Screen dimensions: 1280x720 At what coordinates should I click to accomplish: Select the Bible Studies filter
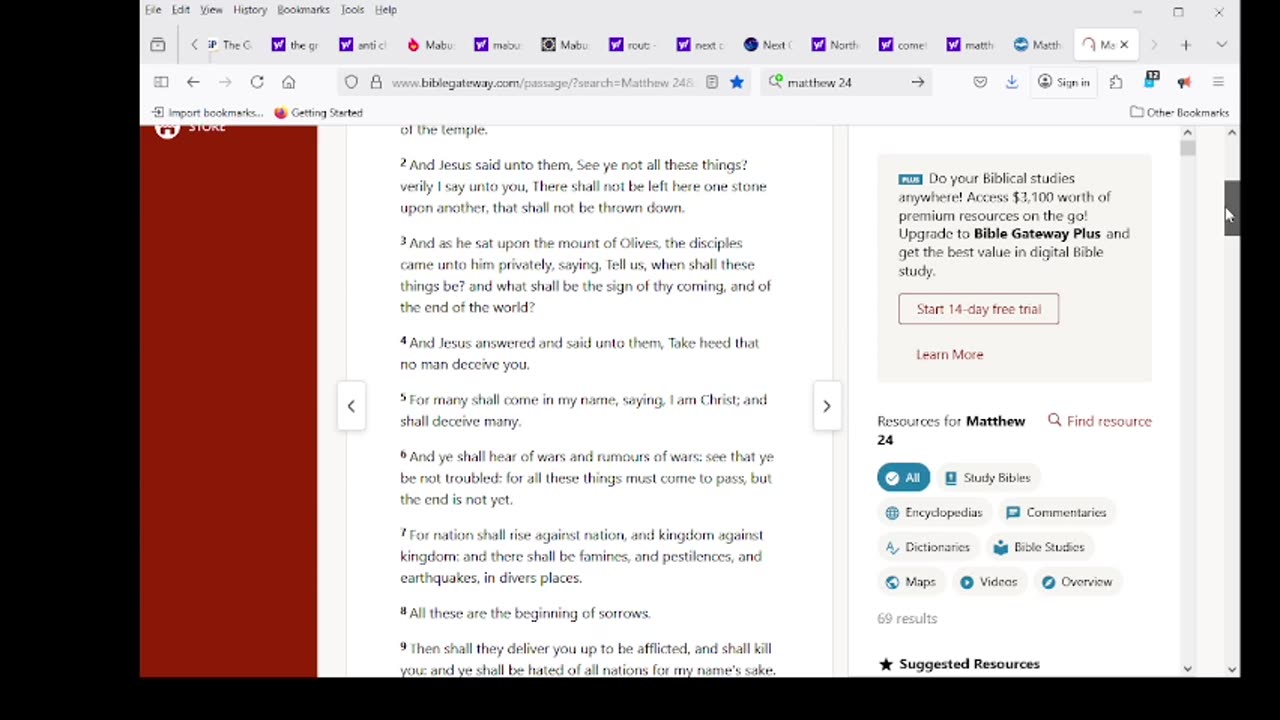(1039, 548)
